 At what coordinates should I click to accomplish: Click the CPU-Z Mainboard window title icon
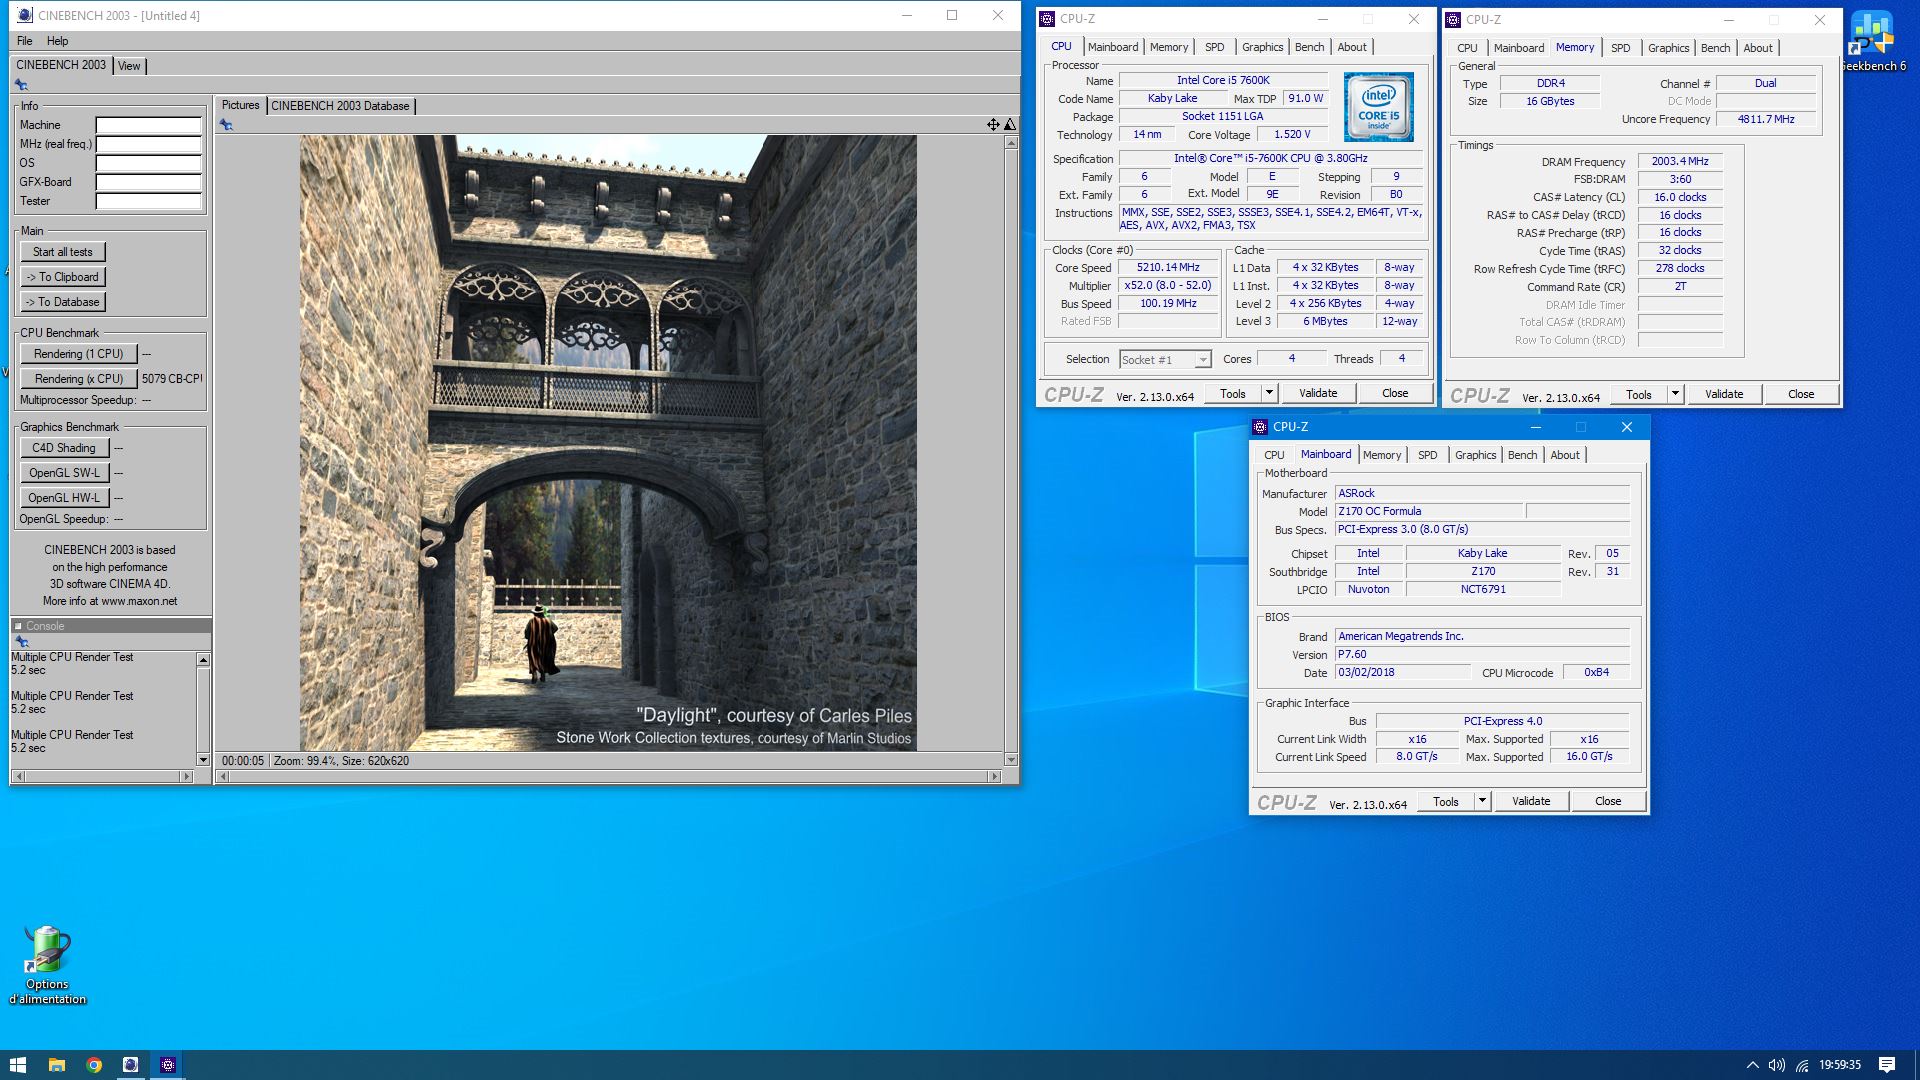1260,427
